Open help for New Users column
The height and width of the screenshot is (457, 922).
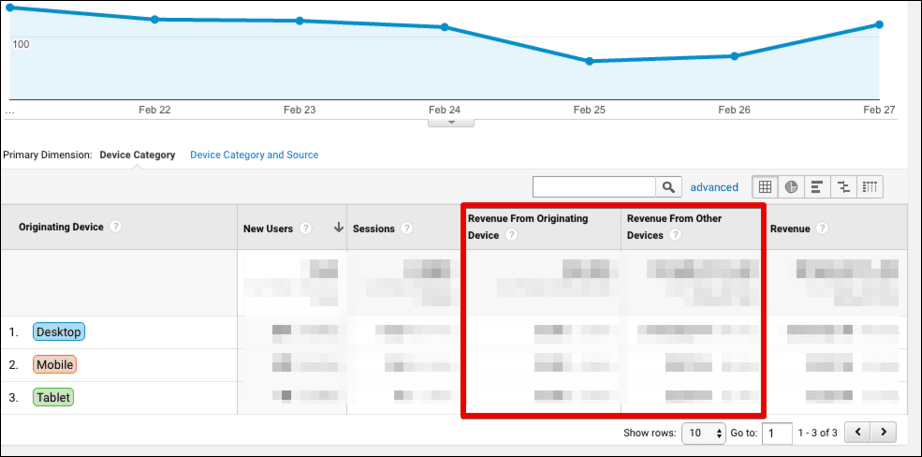pos(305,228)
